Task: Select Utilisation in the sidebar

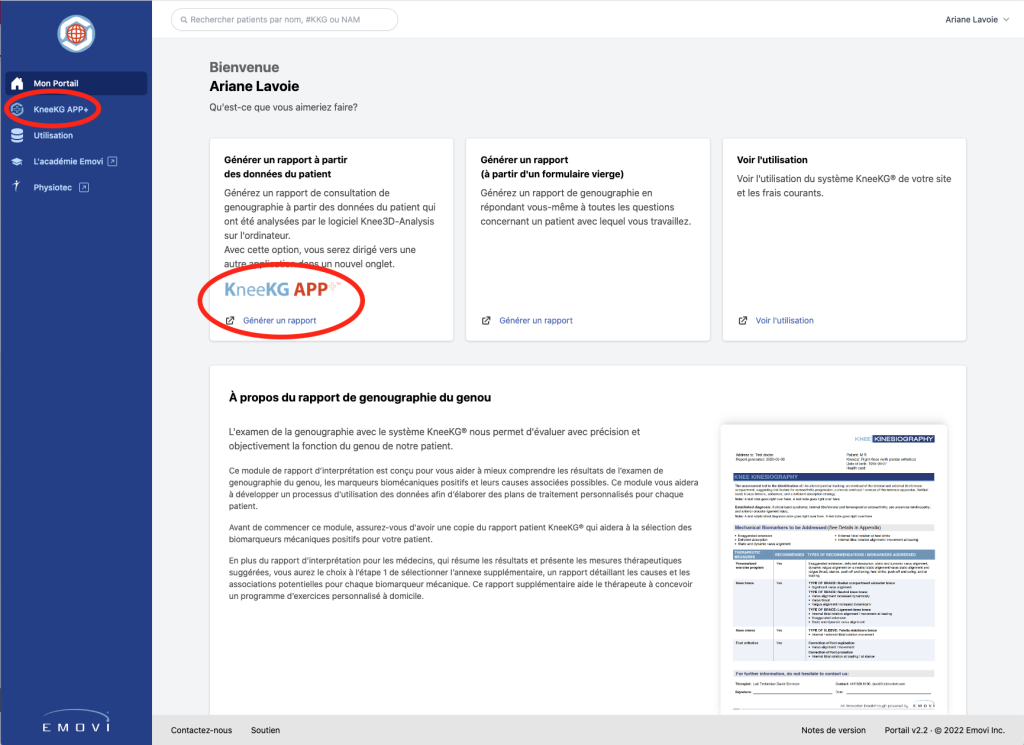Action: (76, 136)
